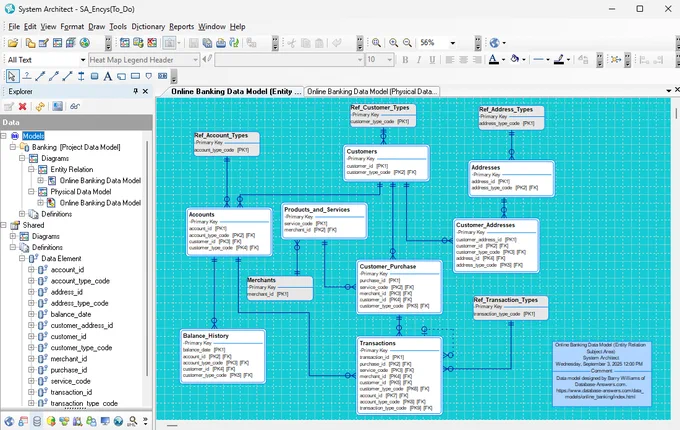Viewport: 680px width, 430px height.
Task: Click the help-pointer '?' tool
Action: click(x=26, y=76)
